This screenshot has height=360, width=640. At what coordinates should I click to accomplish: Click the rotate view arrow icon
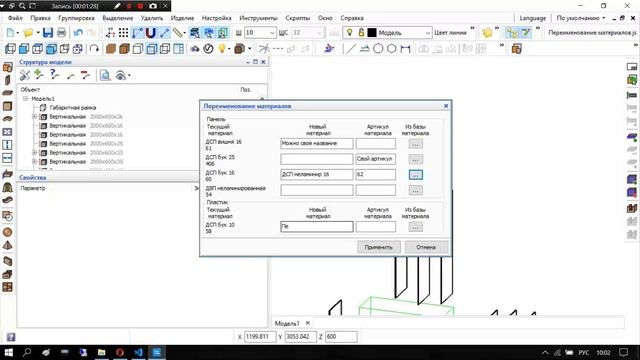[94, 49]
